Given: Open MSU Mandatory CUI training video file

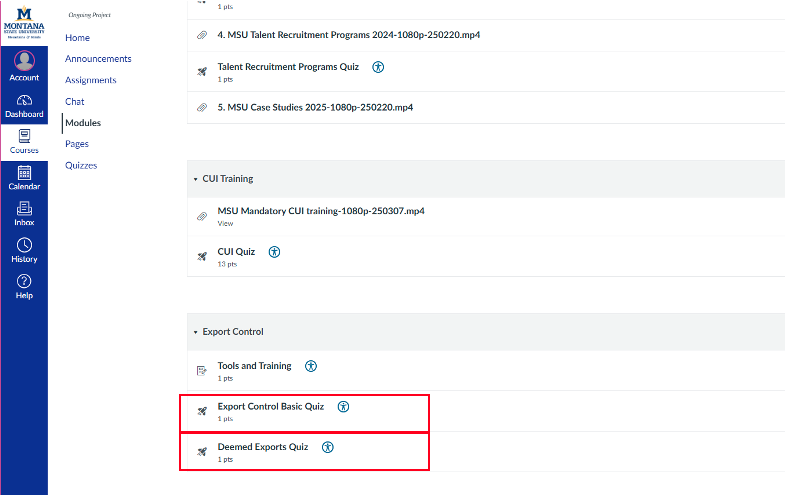Looking at the screenshot, I should 320,211.
